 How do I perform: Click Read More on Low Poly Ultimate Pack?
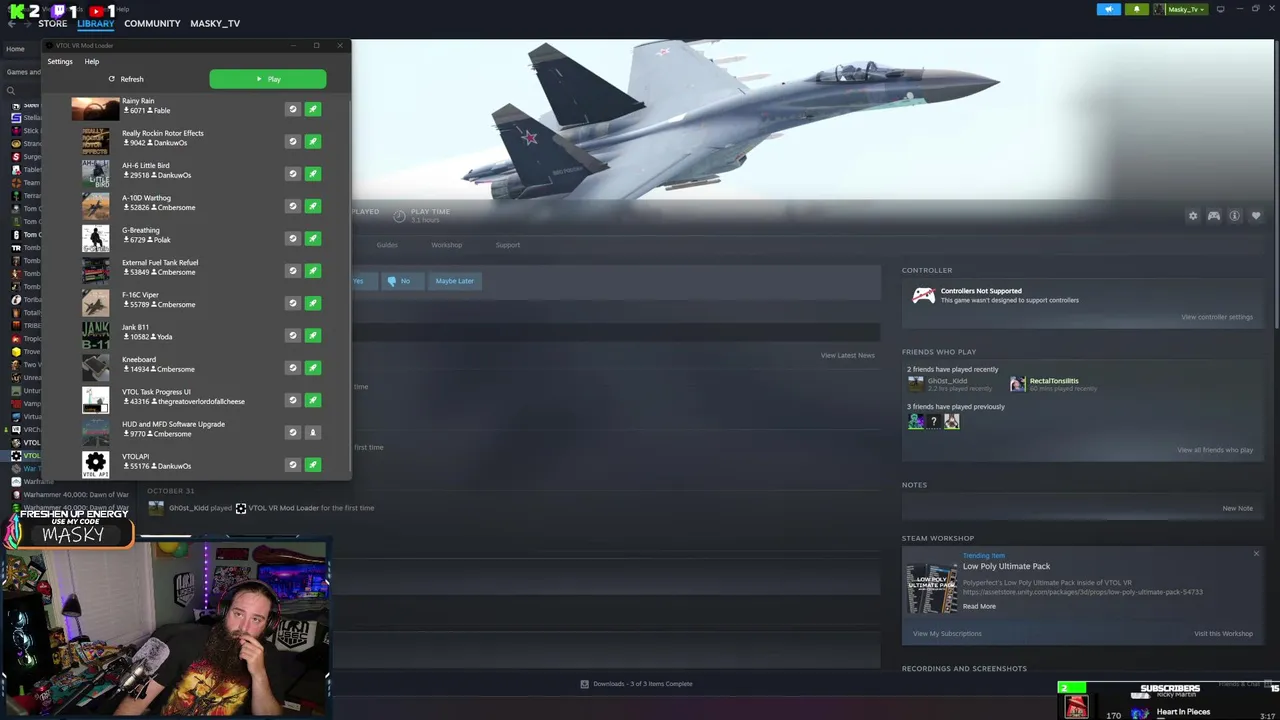pos(979,606)
